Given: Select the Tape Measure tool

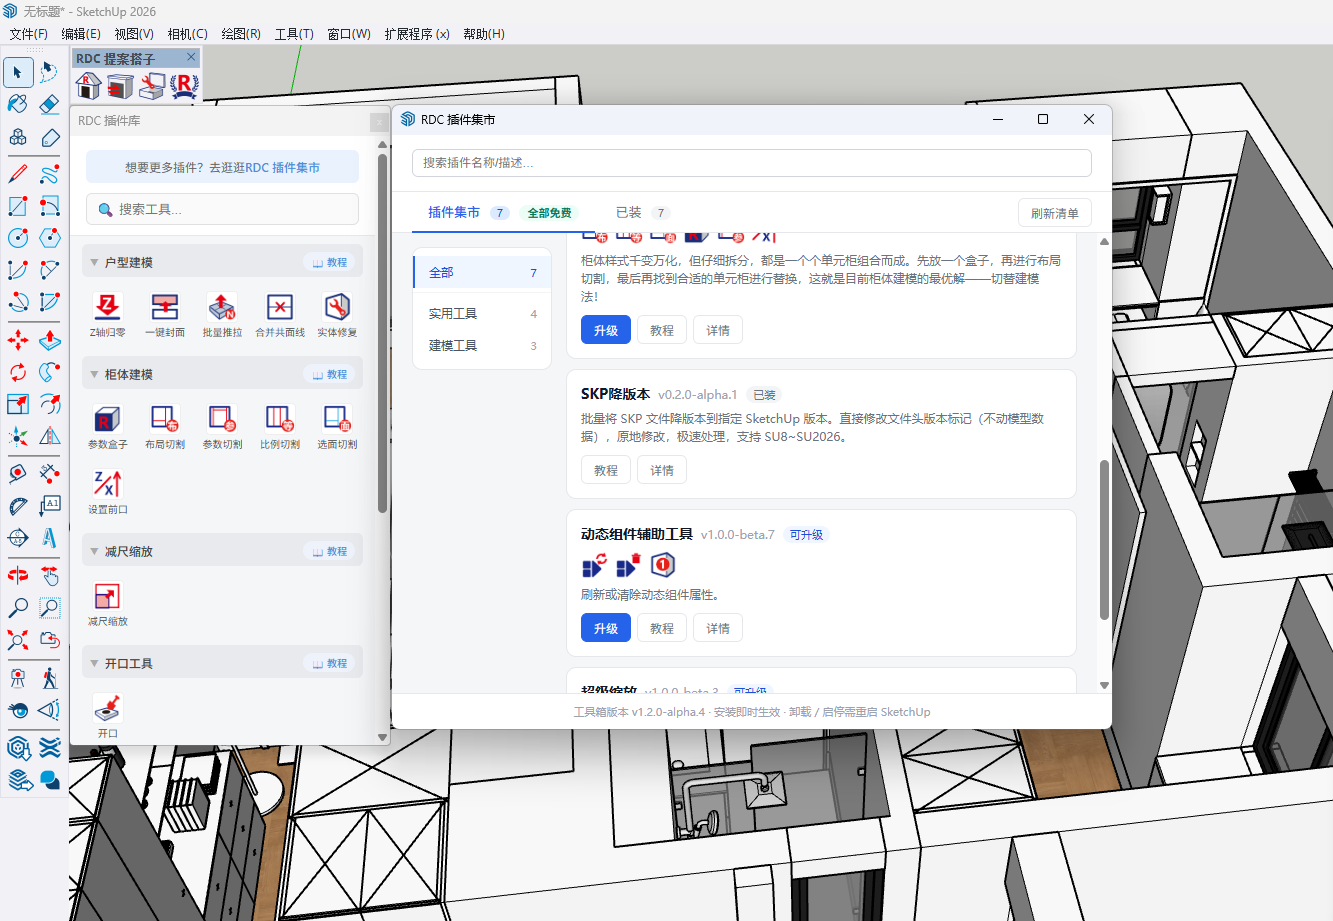Looking at the screenshot, I should coord(18,473).
